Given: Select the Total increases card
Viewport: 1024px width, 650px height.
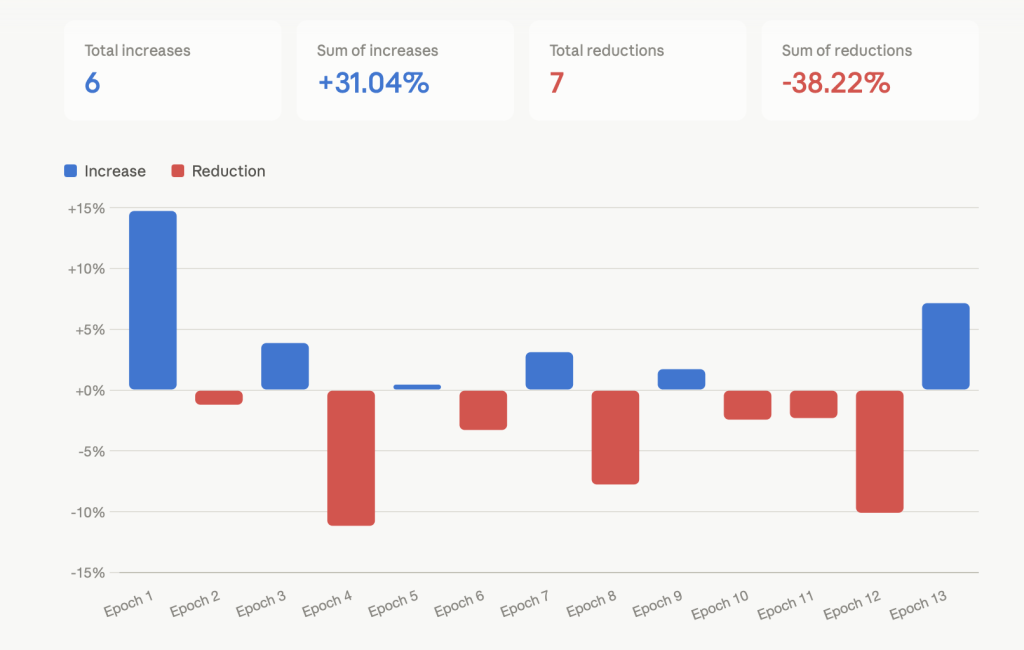Looking at the screenshot, I should (x=172, y=70).
